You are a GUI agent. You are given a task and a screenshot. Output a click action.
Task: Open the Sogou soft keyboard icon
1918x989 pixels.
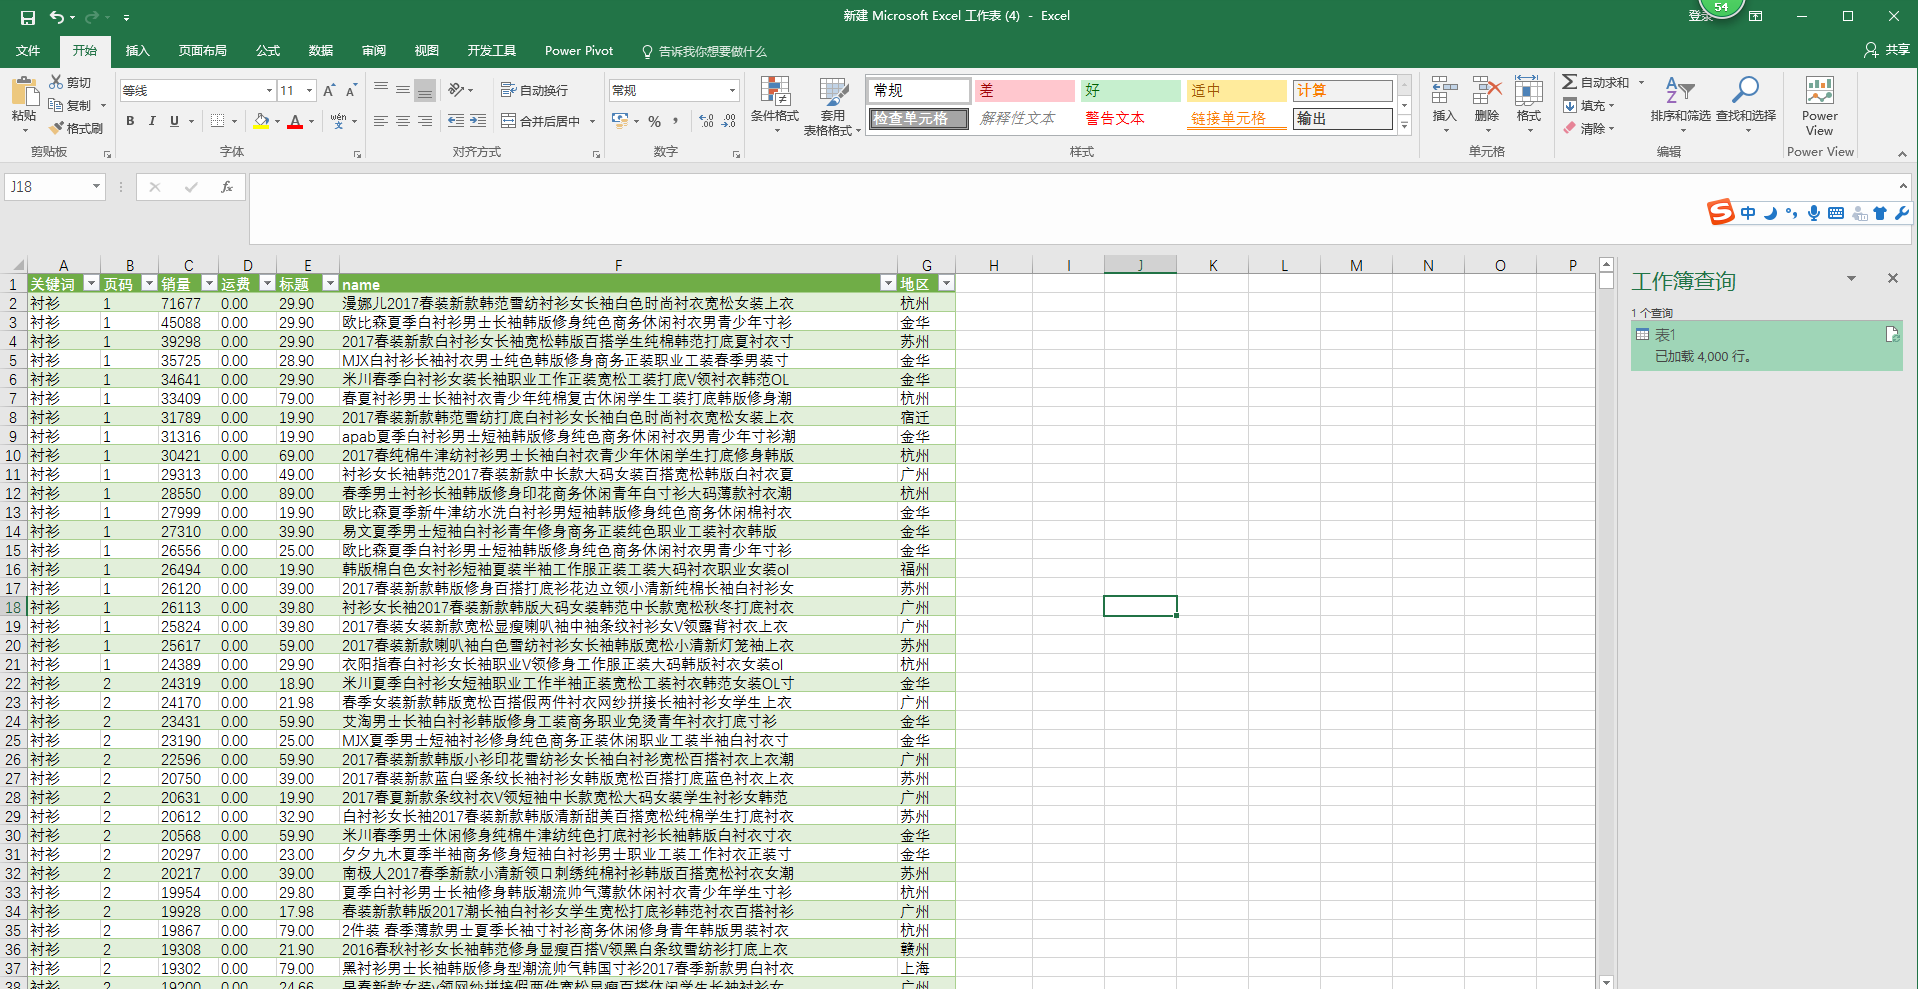coord(1836,213)
